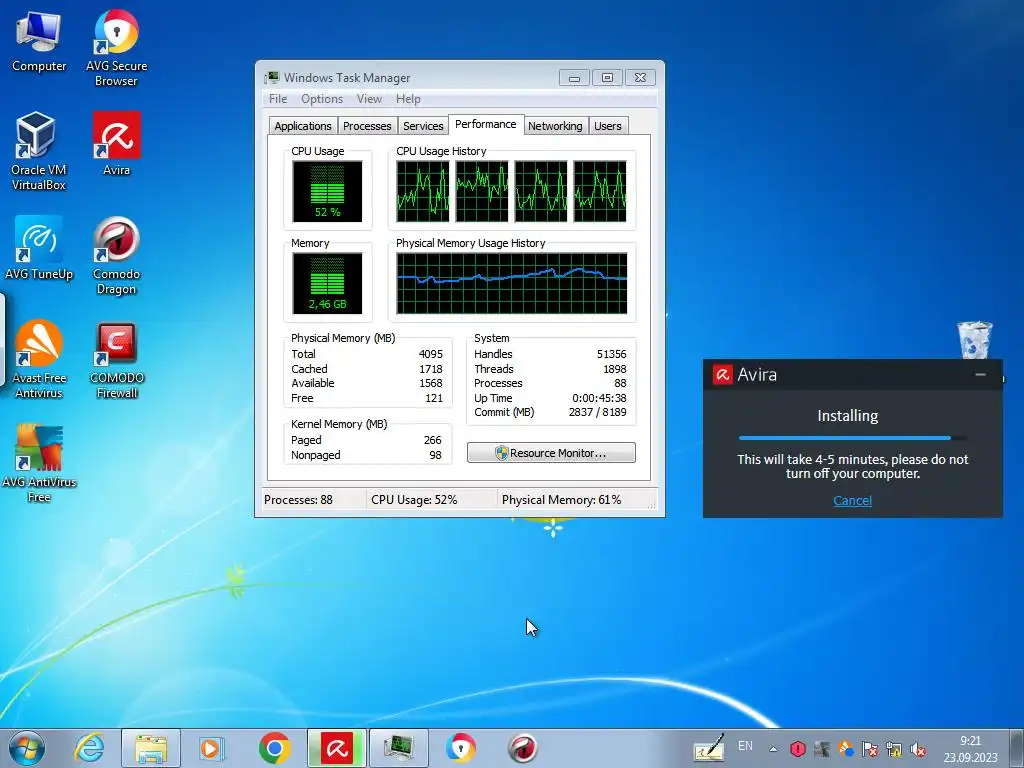1024x768 pixels.
Task: Open Windows Explorer folder in taskbar
Action: pos(151,748)
